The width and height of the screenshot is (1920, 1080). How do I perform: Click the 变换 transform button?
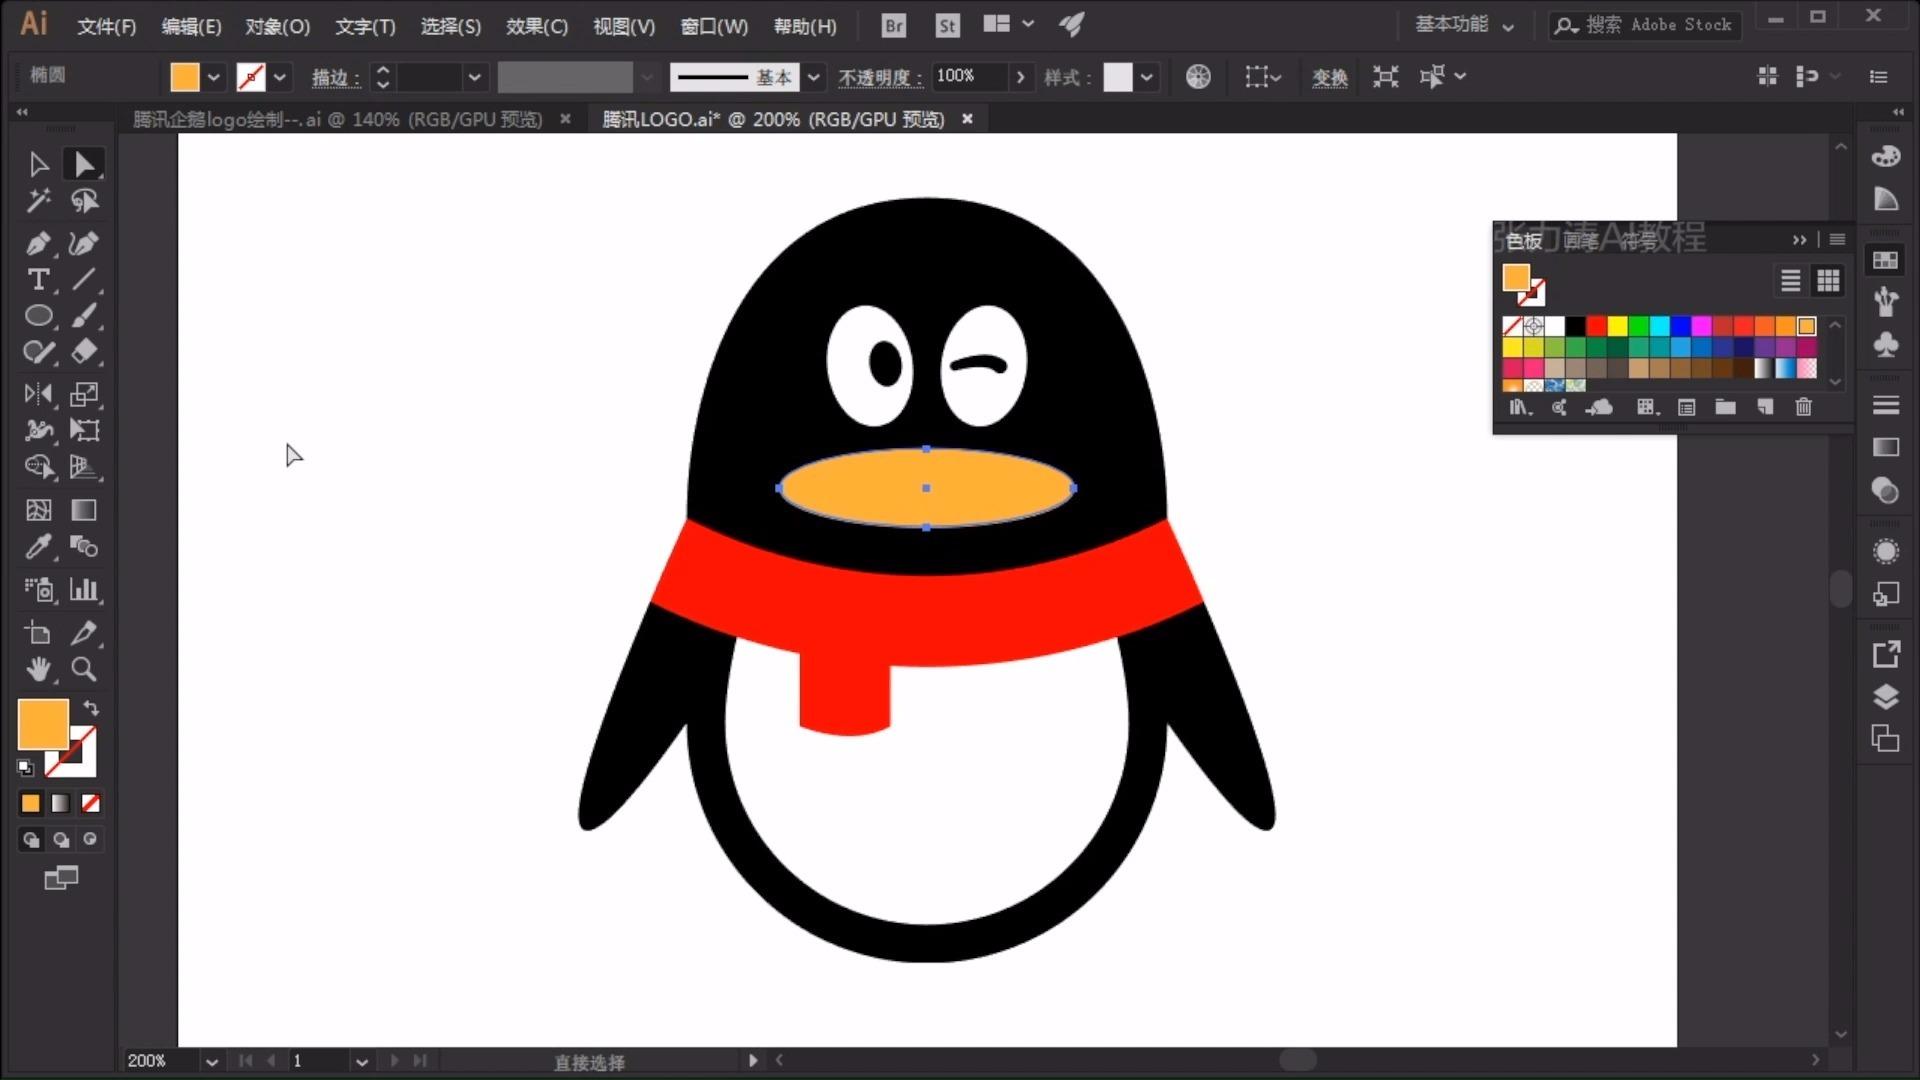[1329, 77]
